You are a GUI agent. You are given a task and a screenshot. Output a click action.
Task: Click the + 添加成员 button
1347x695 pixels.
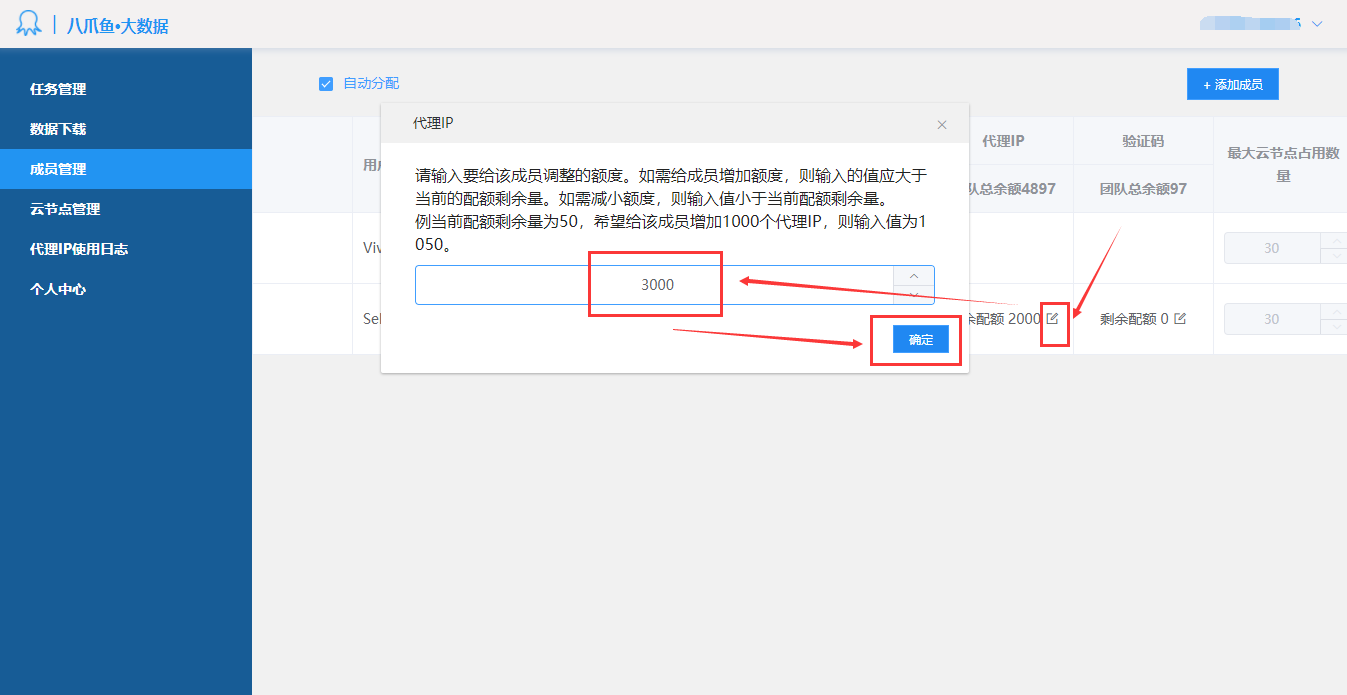click(x=1233, y=85)
